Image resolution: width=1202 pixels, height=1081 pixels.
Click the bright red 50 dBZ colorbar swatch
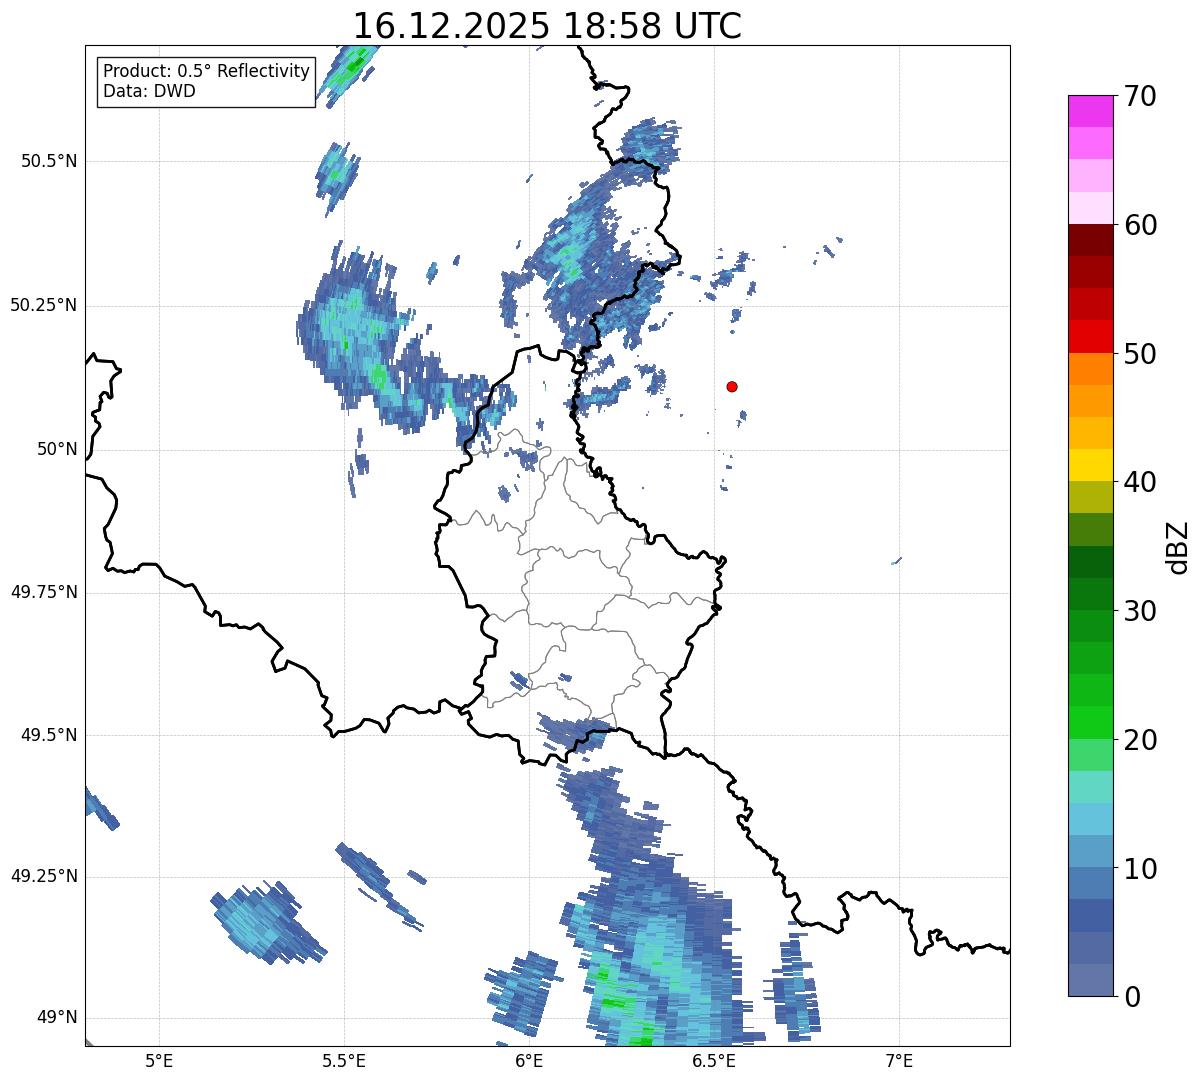click(1090, 337)
